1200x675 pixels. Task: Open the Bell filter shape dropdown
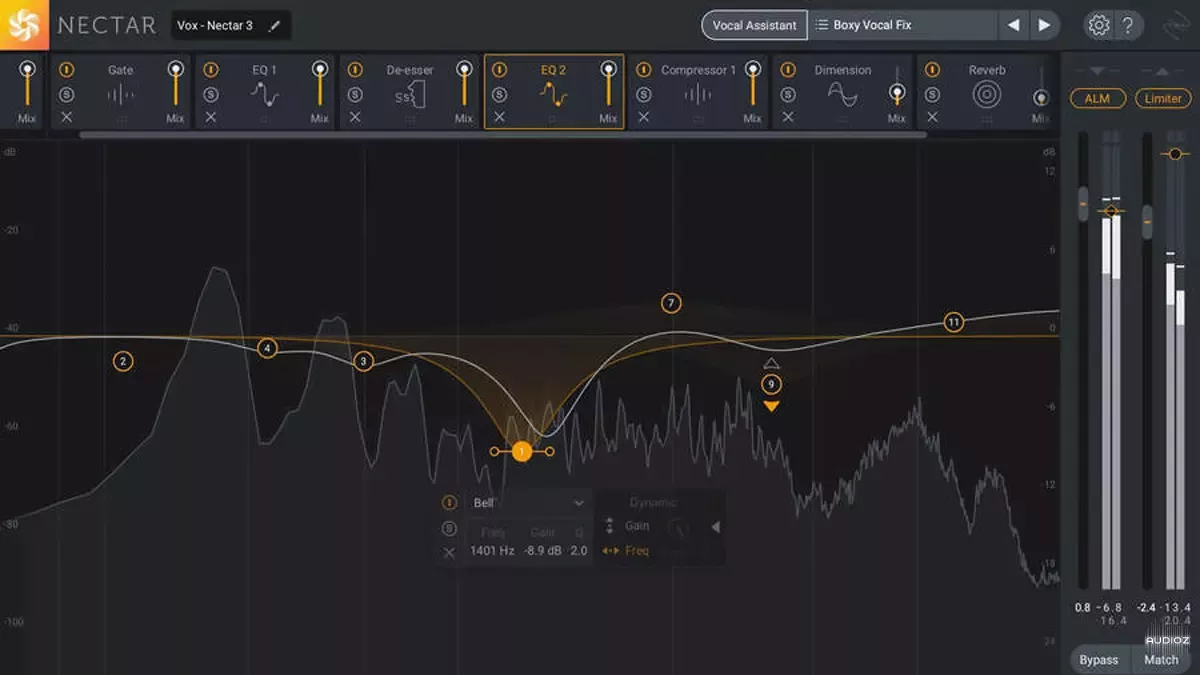(x=529, y=503)
